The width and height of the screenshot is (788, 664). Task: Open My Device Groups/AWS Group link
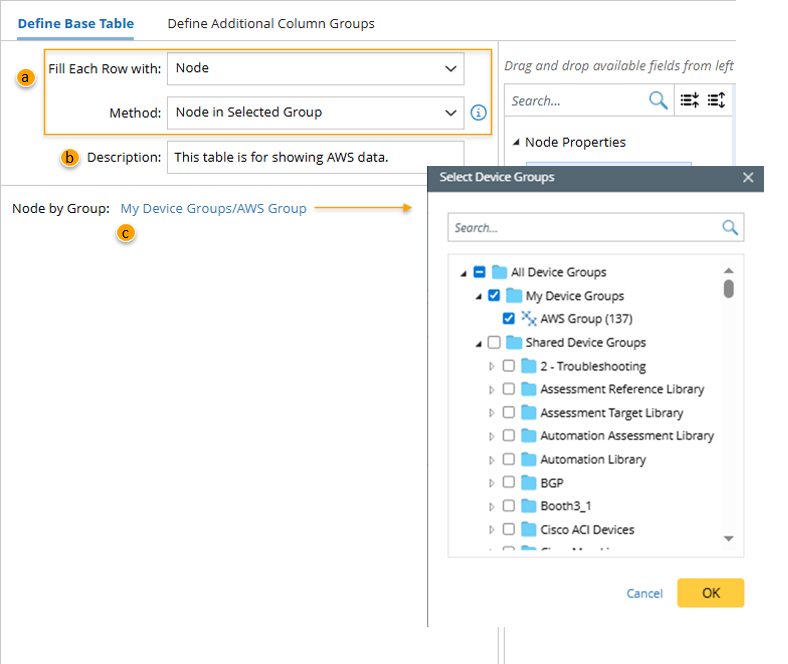tap(213, 209)
